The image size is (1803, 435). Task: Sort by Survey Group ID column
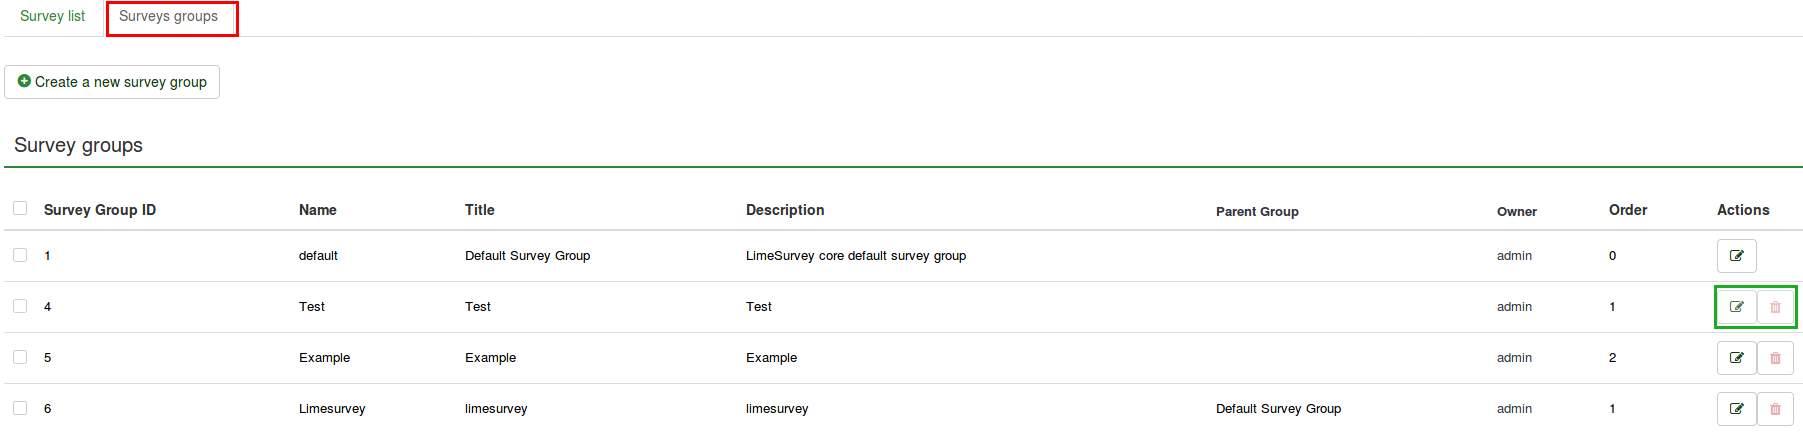click(x=100, y=210)
